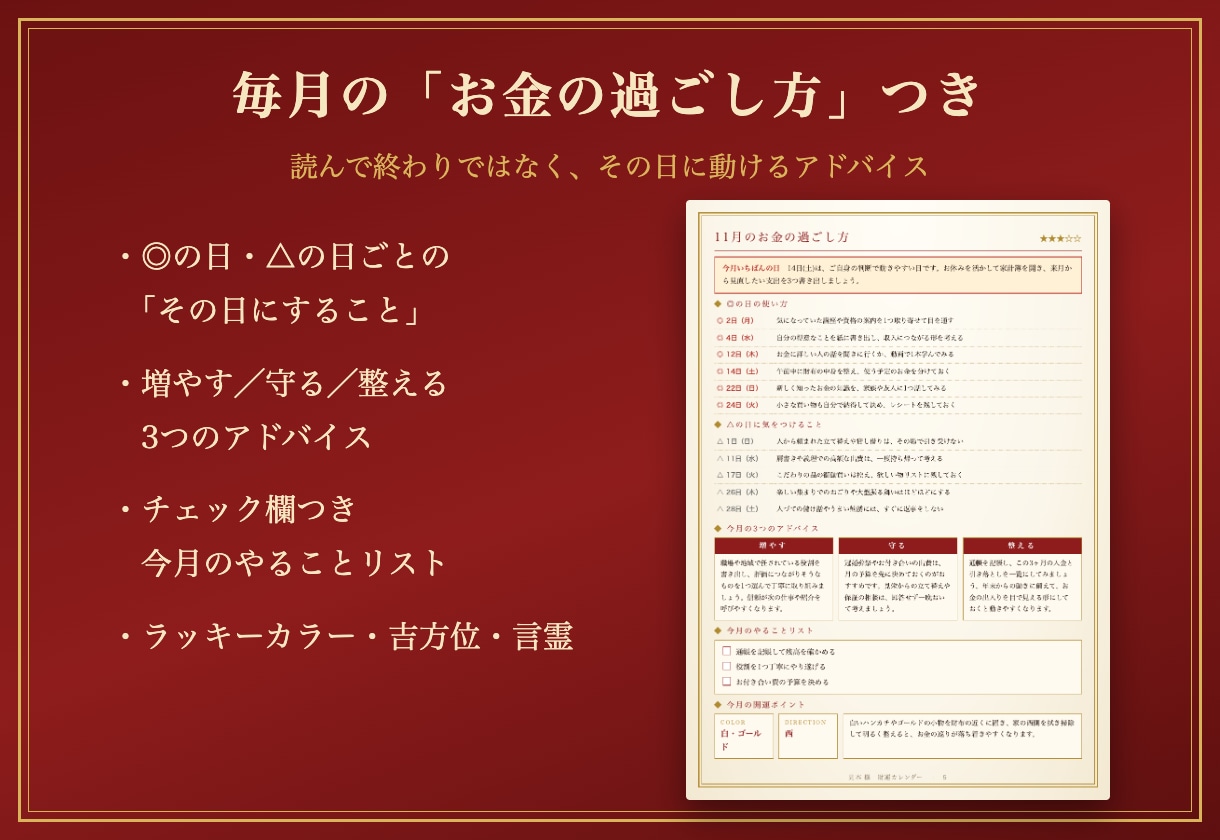This screenshot has width=1220, height=840.
Task: Check the second to-do list checkbox
Action: click(x=727, y=666)
